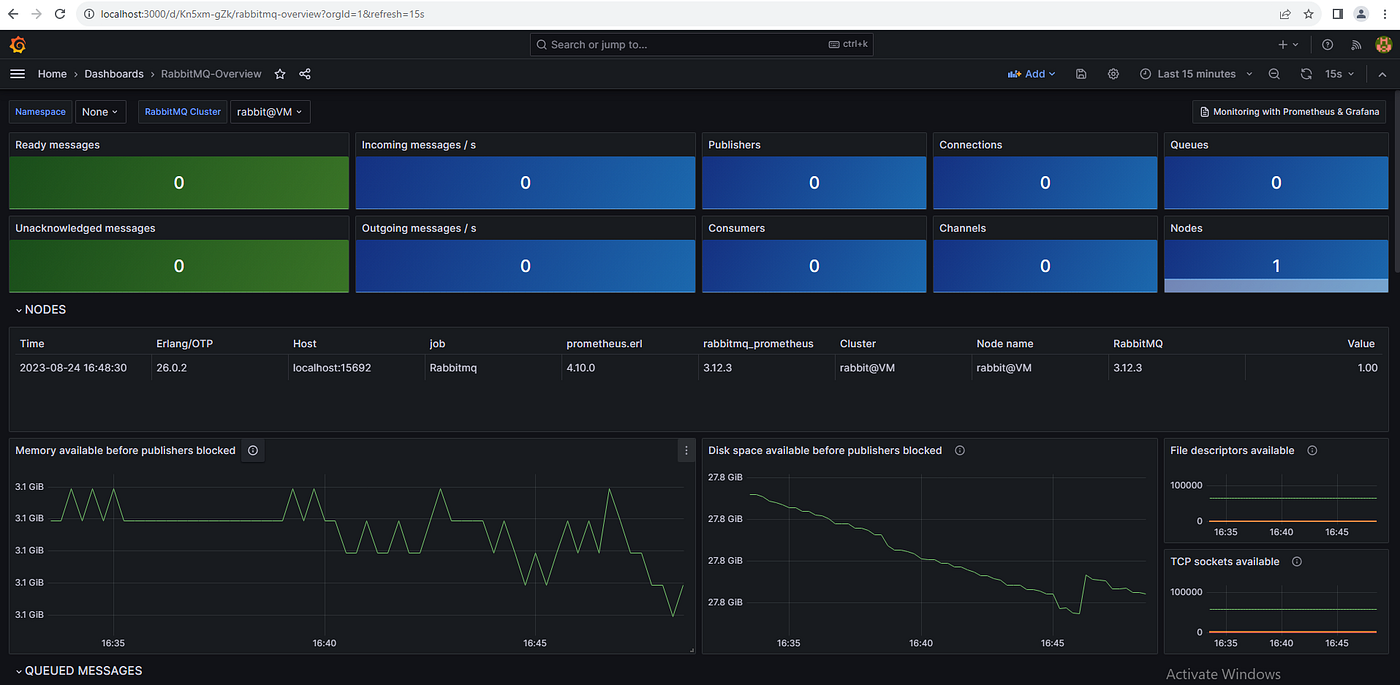This screenshot has width=1400, height=685.
Task: Open the help question mark icon
Action: click(1327, 45)
